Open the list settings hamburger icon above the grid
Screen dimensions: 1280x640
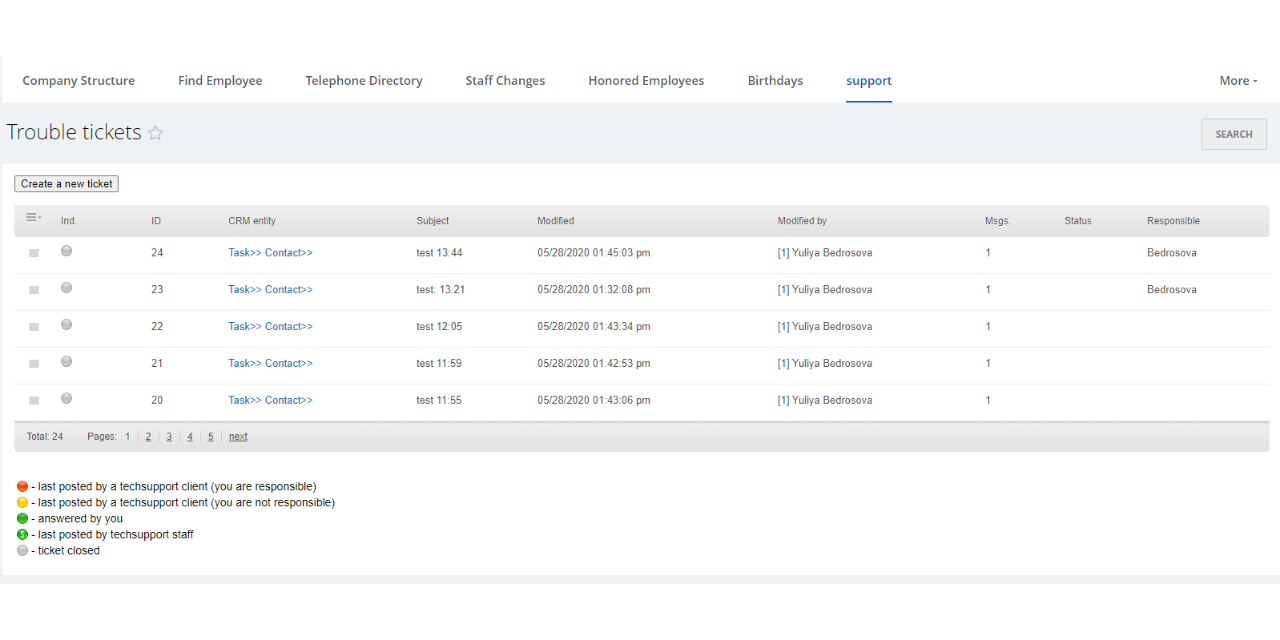[31, 216]
